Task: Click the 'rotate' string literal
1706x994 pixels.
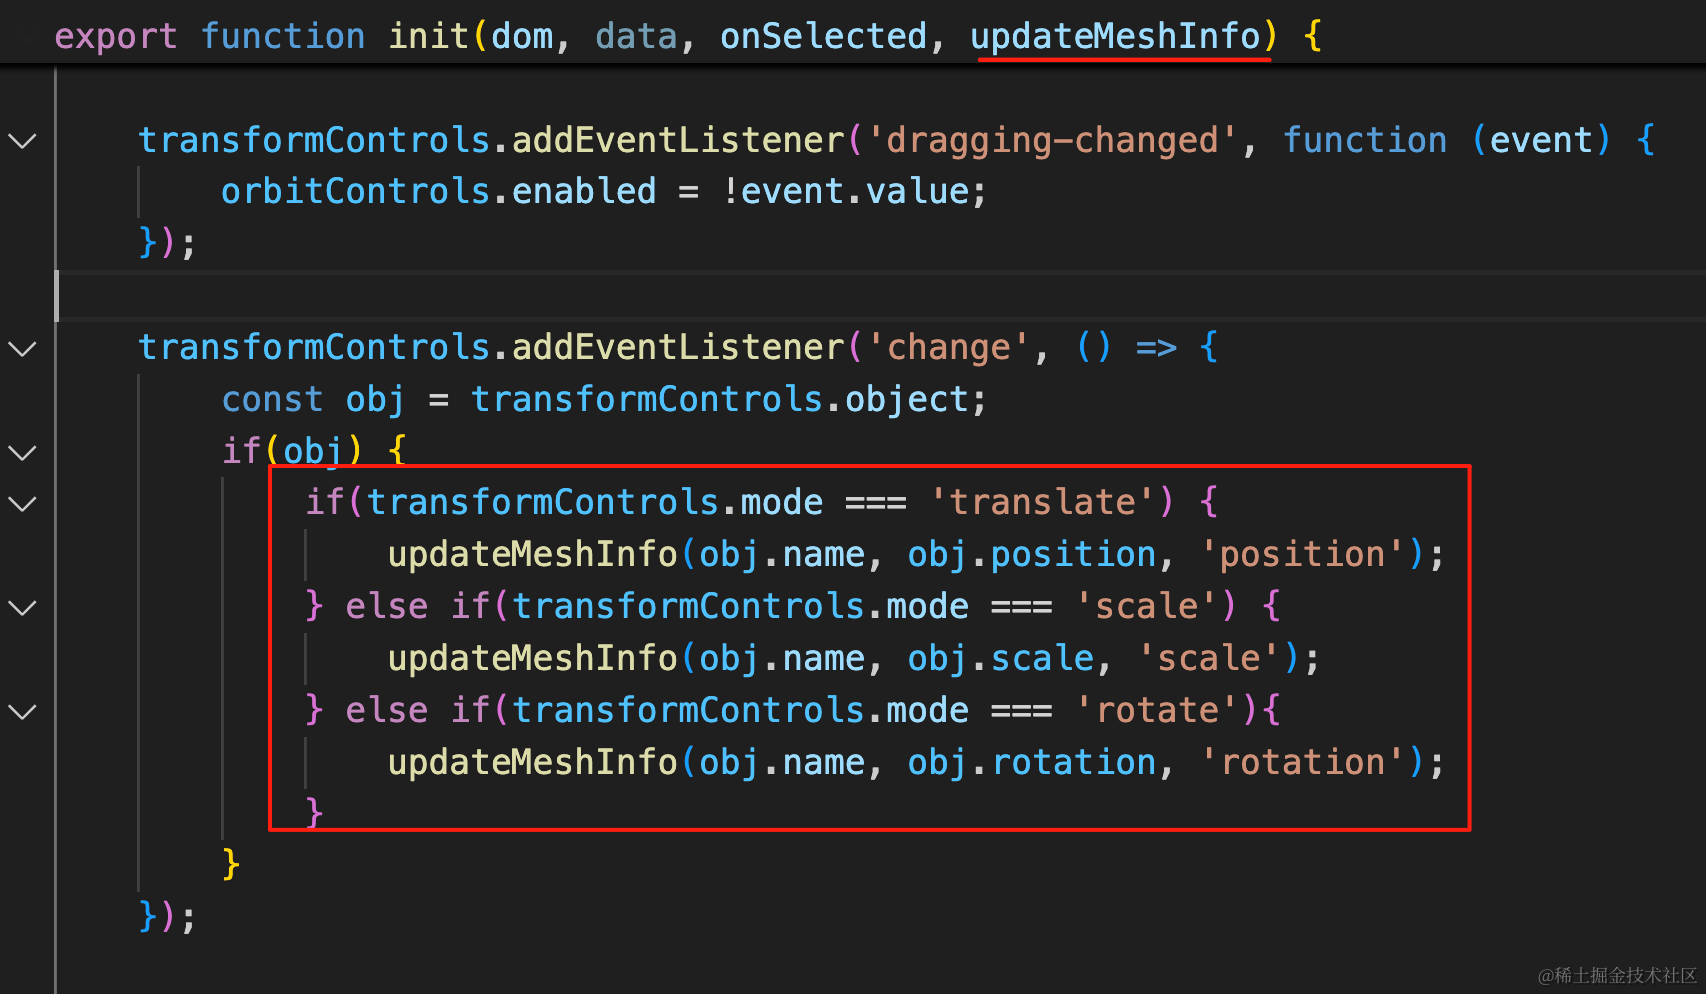Action: [1158, 711]
